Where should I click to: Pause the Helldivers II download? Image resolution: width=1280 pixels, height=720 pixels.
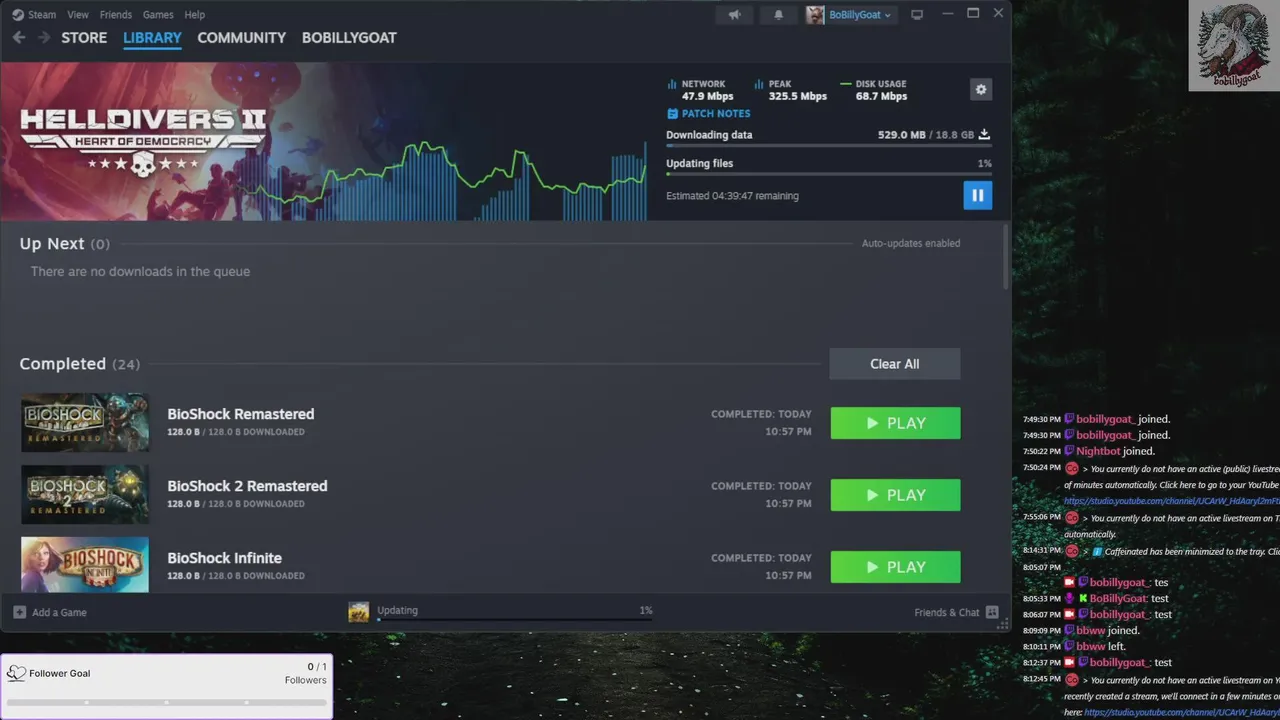(x=978, y=195)
